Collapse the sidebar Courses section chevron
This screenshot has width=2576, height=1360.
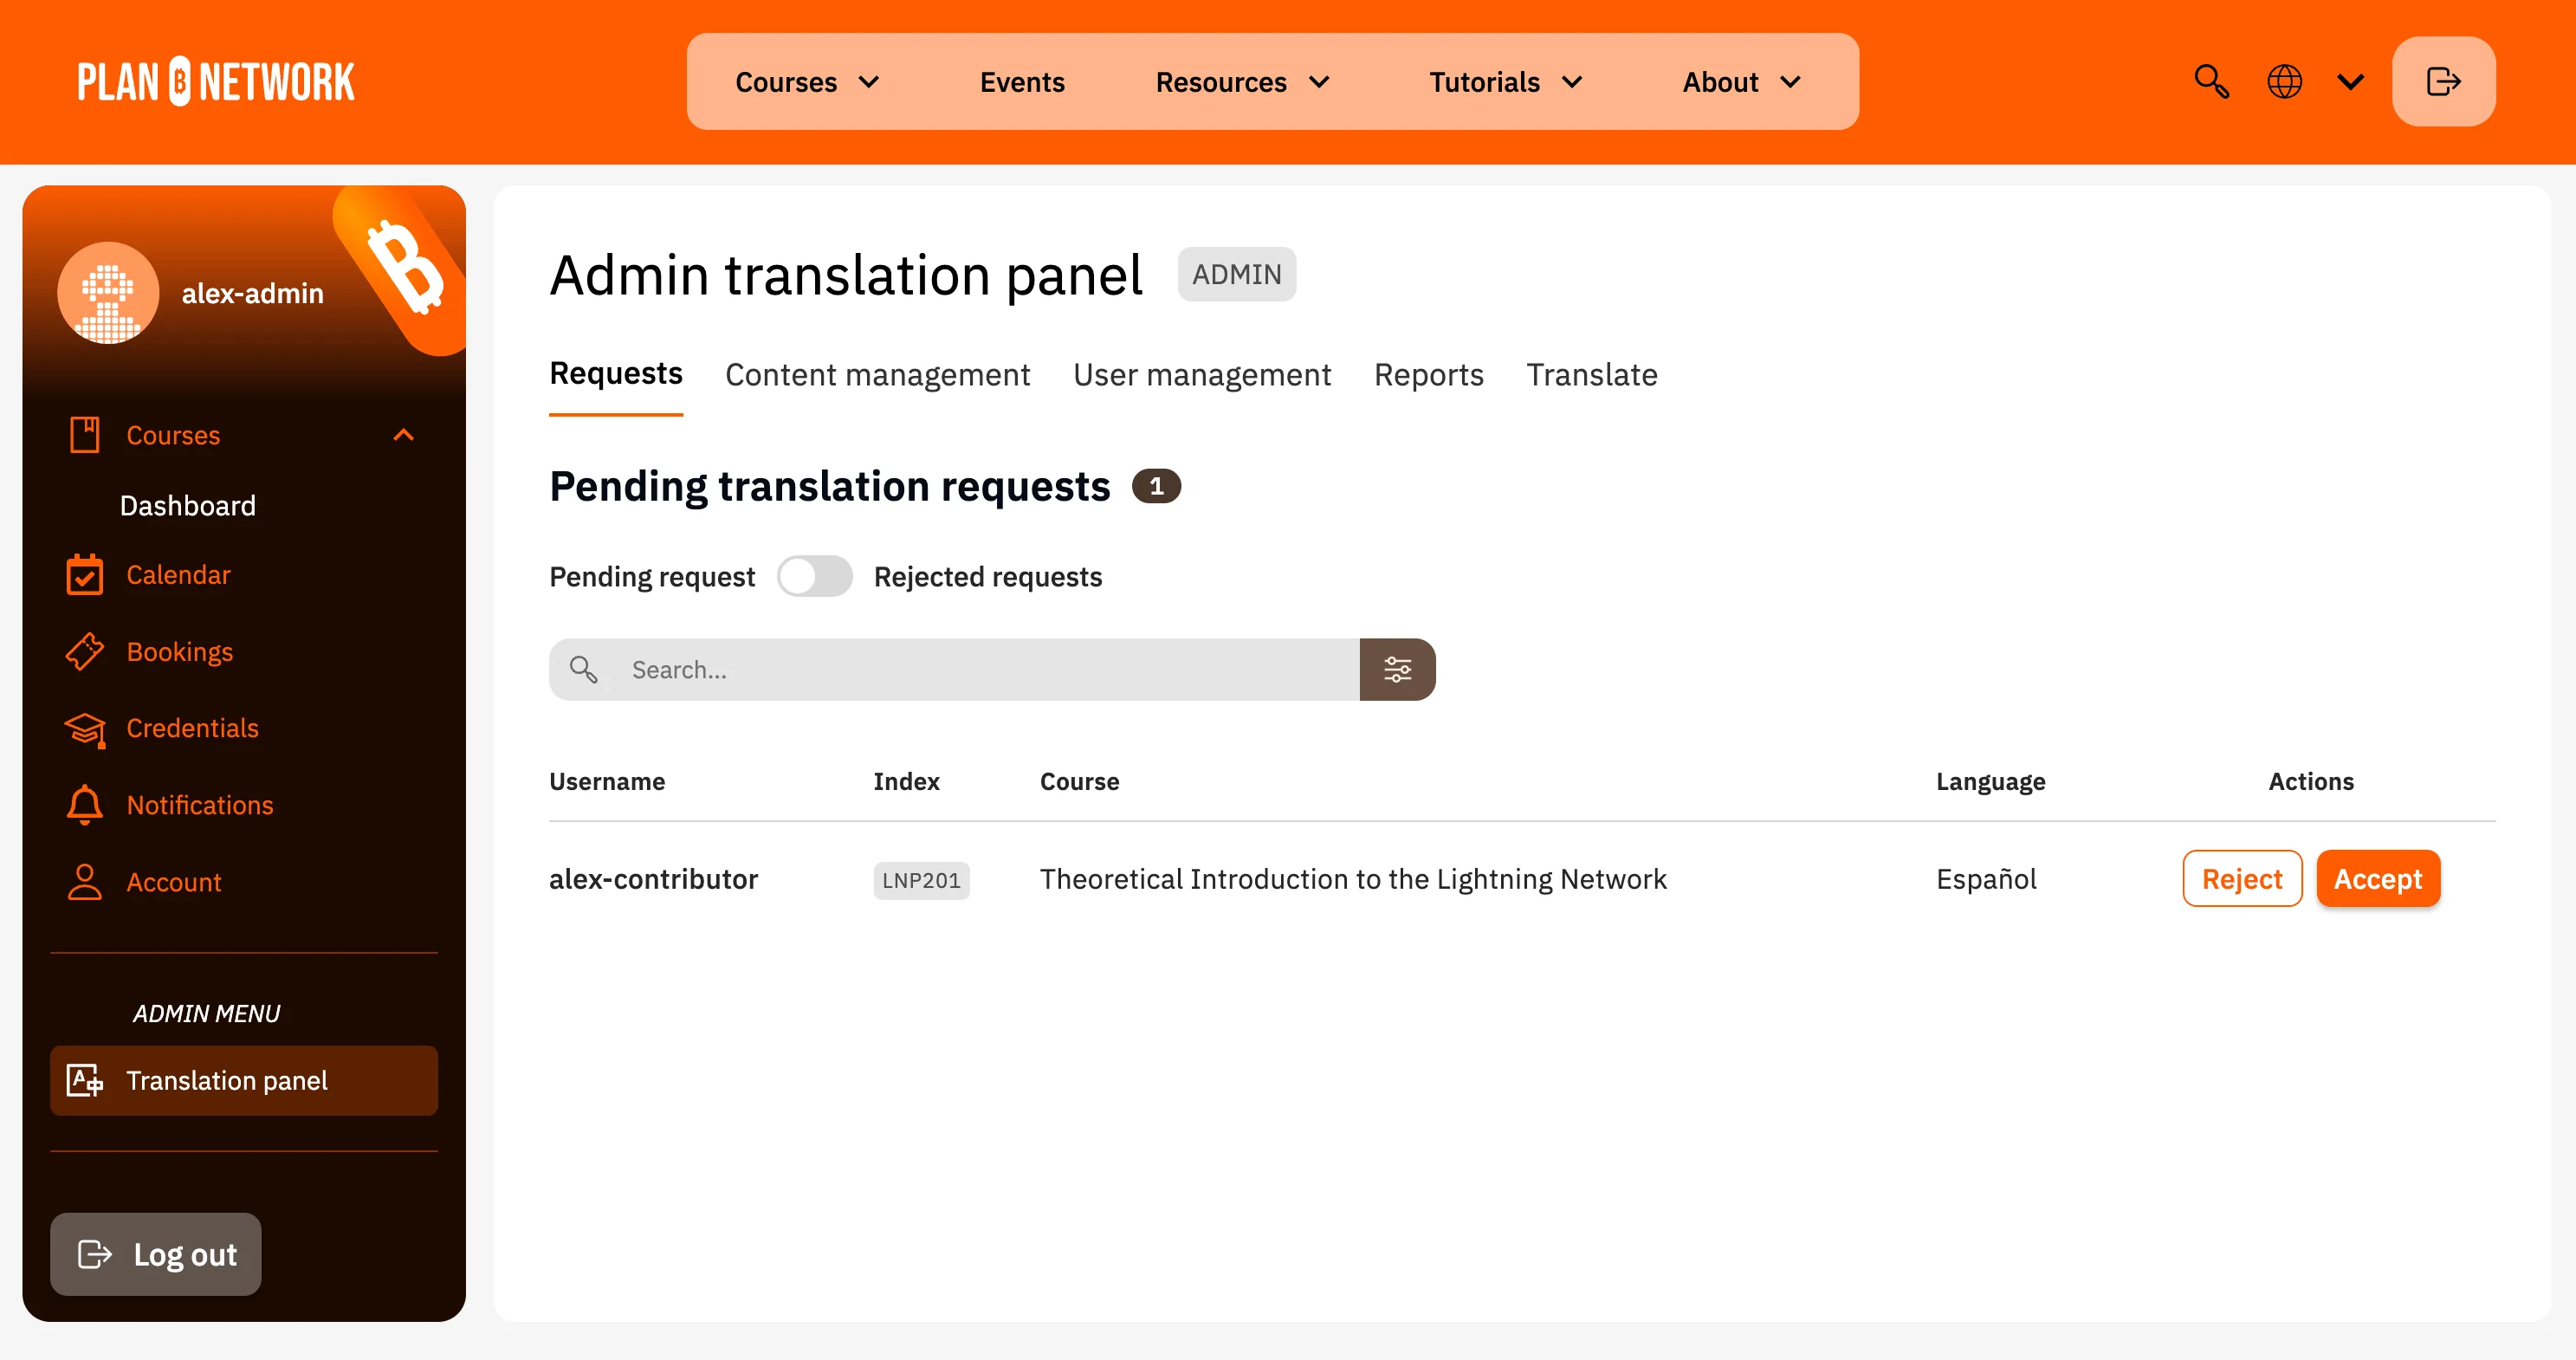pyautogui.click(x=403, y=435)
